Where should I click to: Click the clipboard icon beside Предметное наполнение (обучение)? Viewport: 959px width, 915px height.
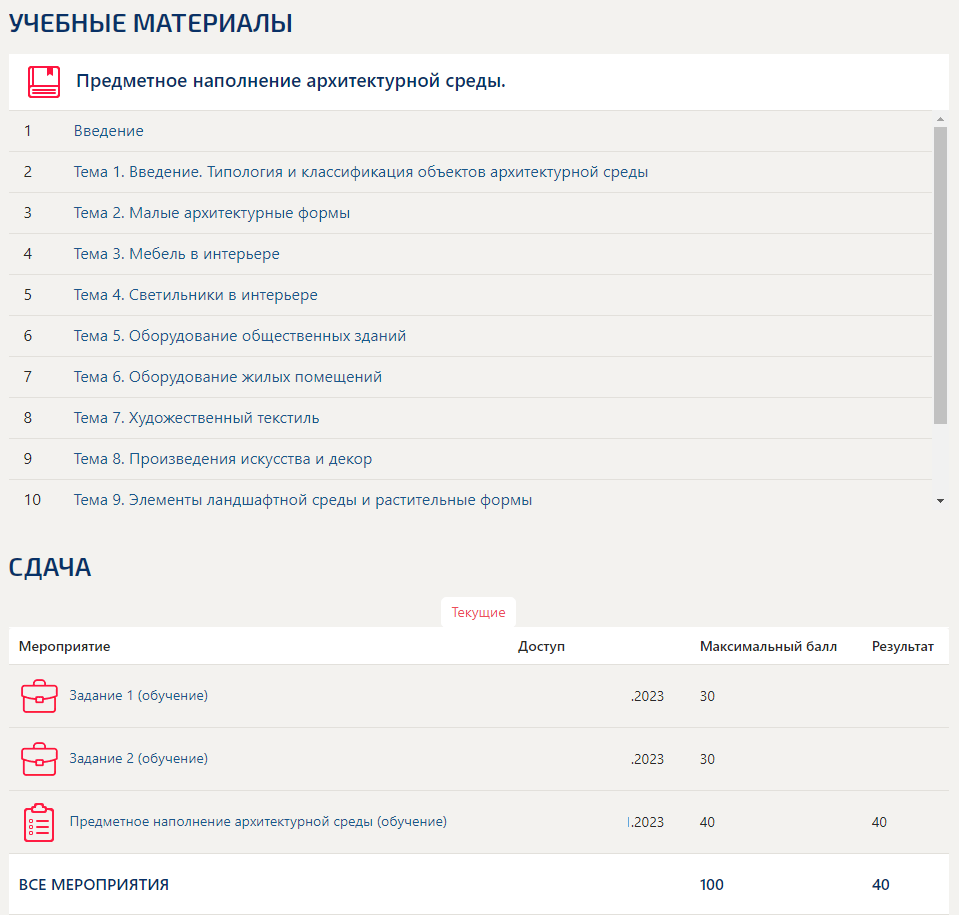pyautogui.click(x=39, y=822)
